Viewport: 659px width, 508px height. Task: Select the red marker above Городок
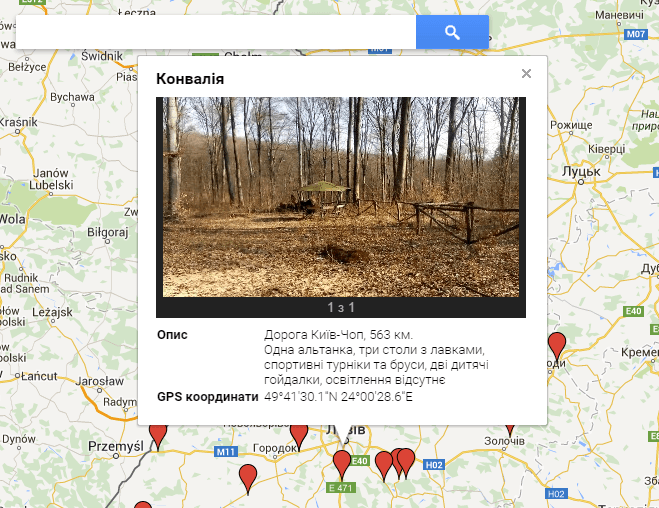299,437
